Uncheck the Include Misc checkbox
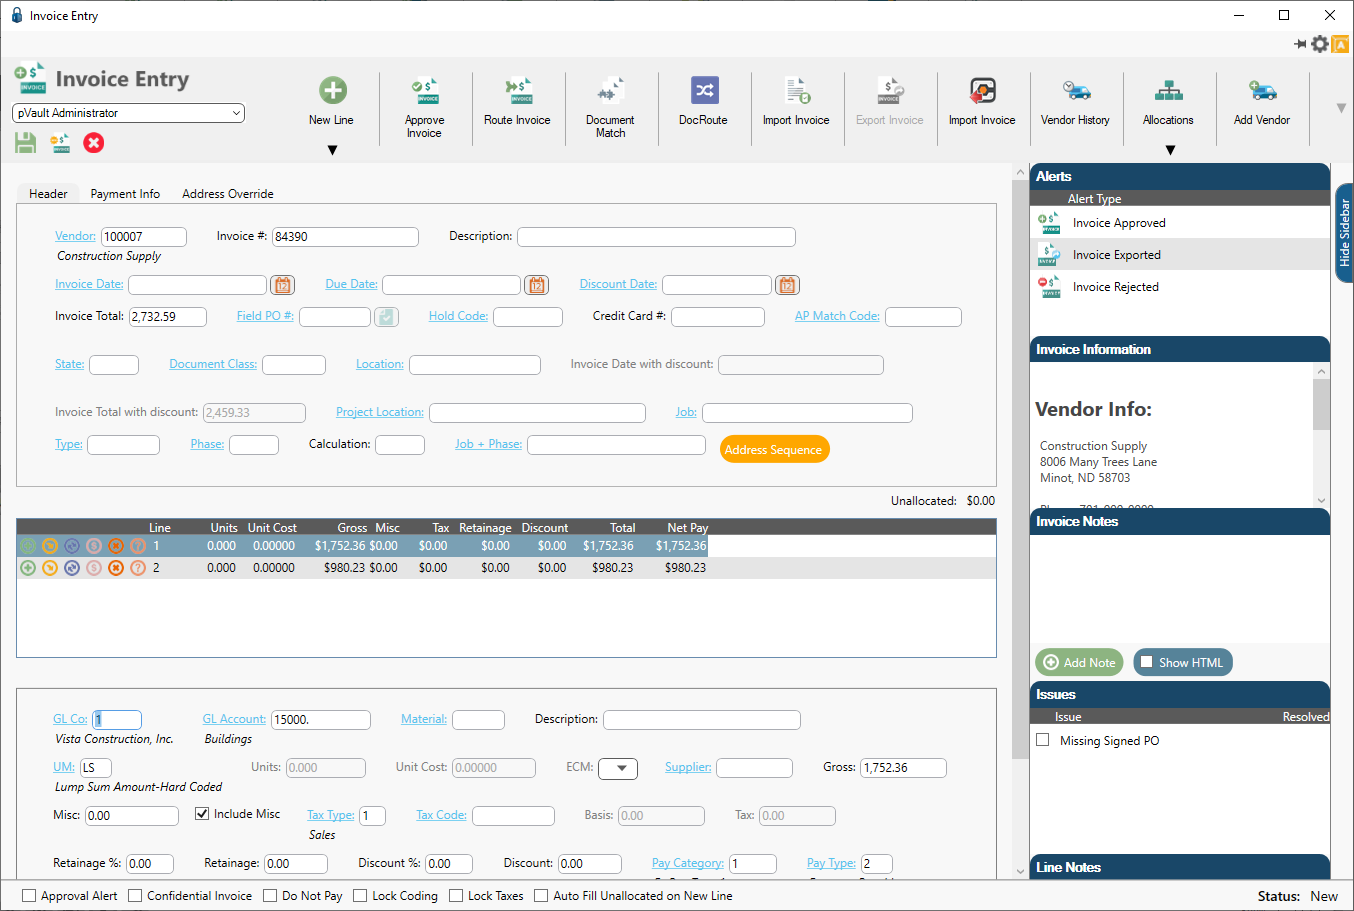 (x=202, y=814)
